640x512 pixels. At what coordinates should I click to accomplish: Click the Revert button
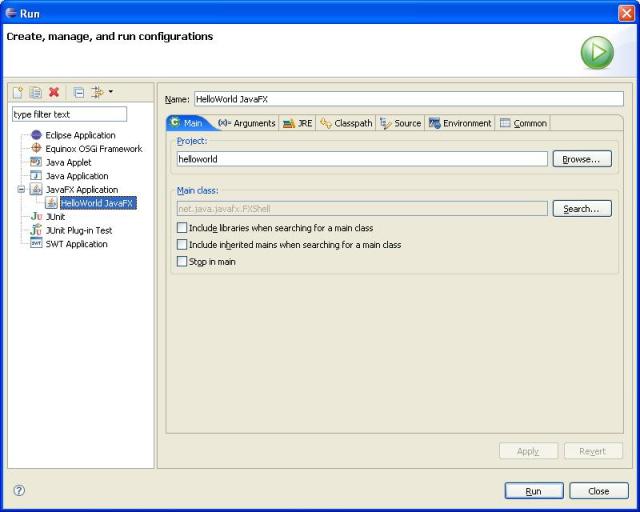[x=593, y=451]
